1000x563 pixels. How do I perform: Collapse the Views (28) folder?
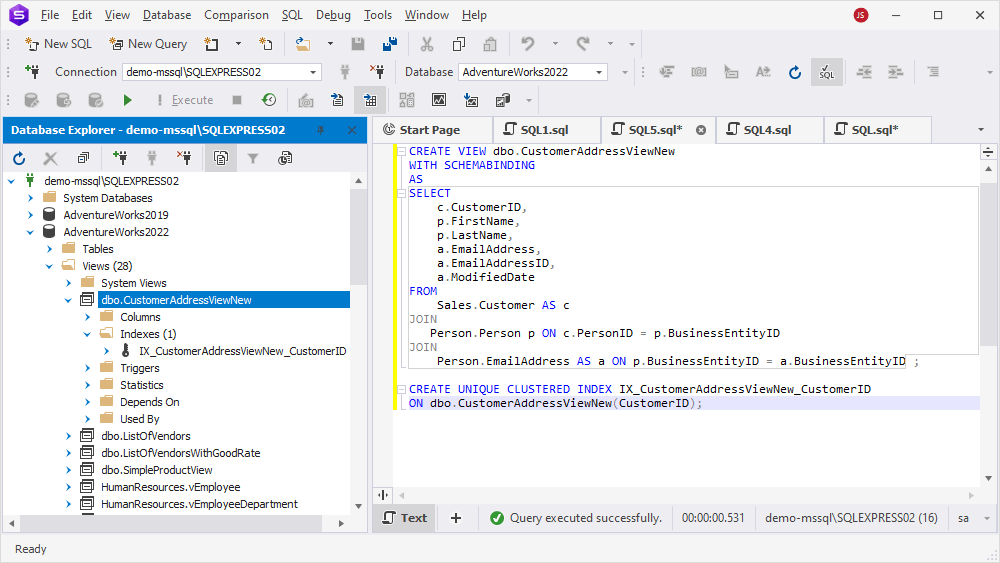point(50,267)
